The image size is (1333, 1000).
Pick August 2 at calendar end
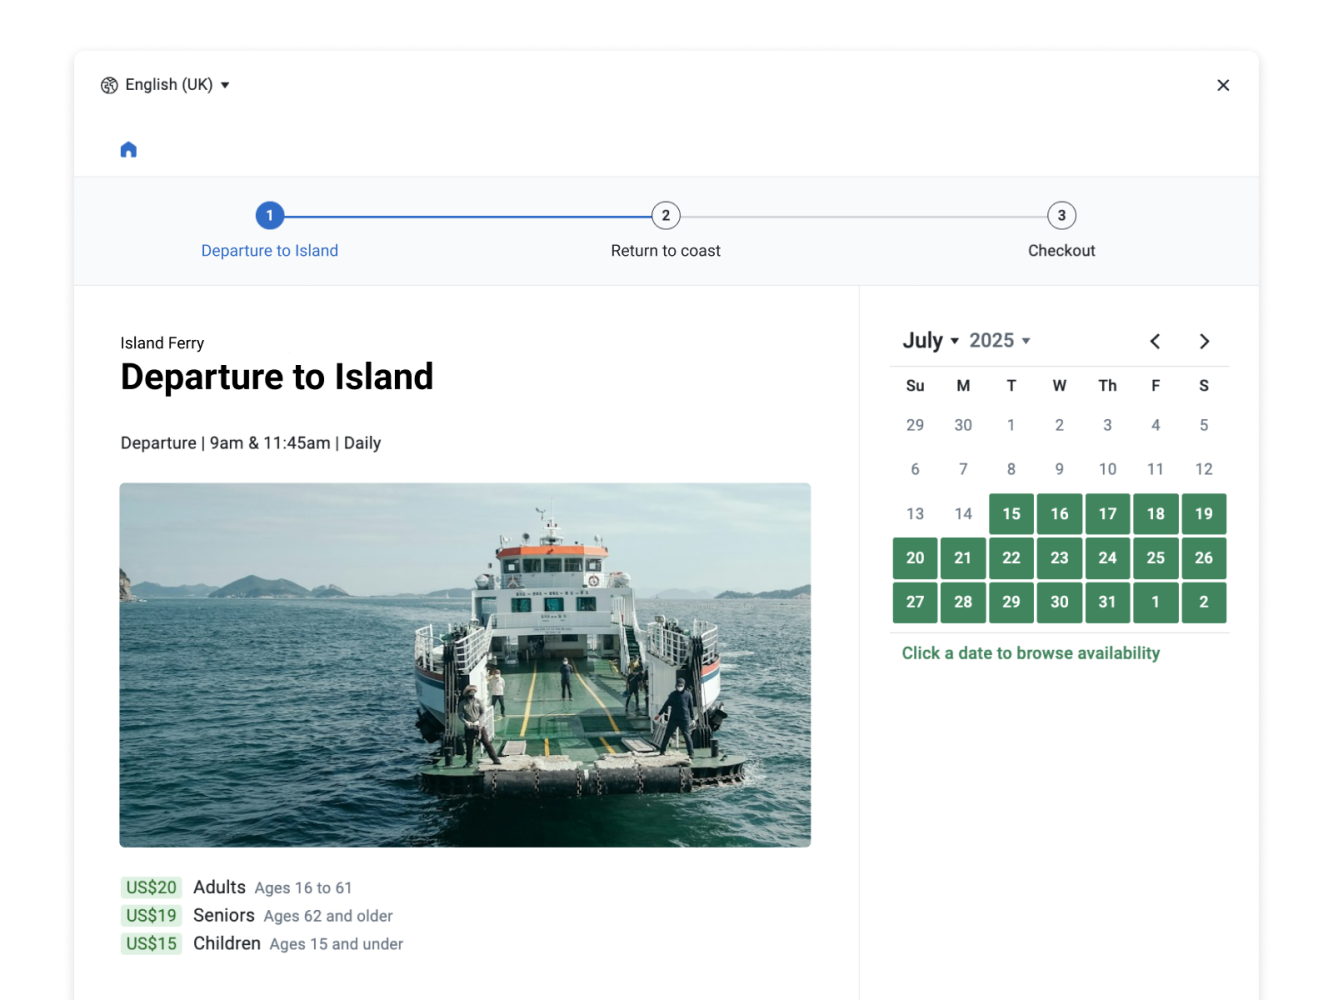tap(1203, 602)
